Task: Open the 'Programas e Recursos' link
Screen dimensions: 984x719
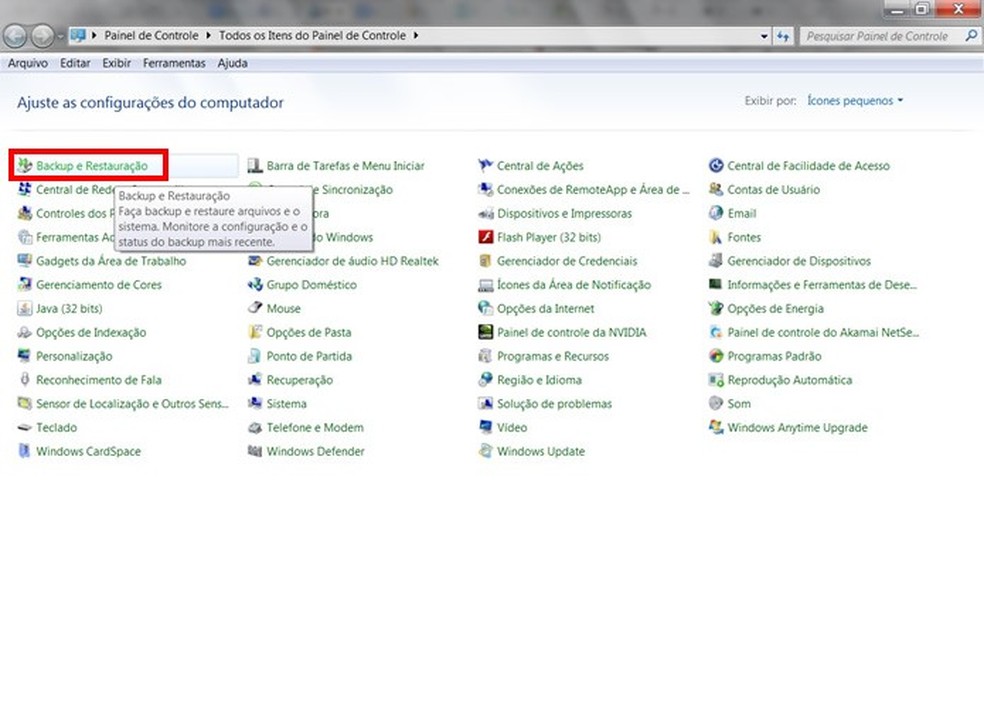Action: (552, 357)
